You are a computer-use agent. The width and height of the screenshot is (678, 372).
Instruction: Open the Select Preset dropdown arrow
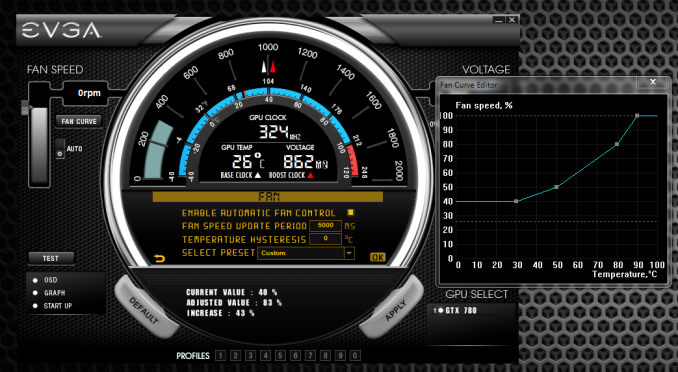349,253
